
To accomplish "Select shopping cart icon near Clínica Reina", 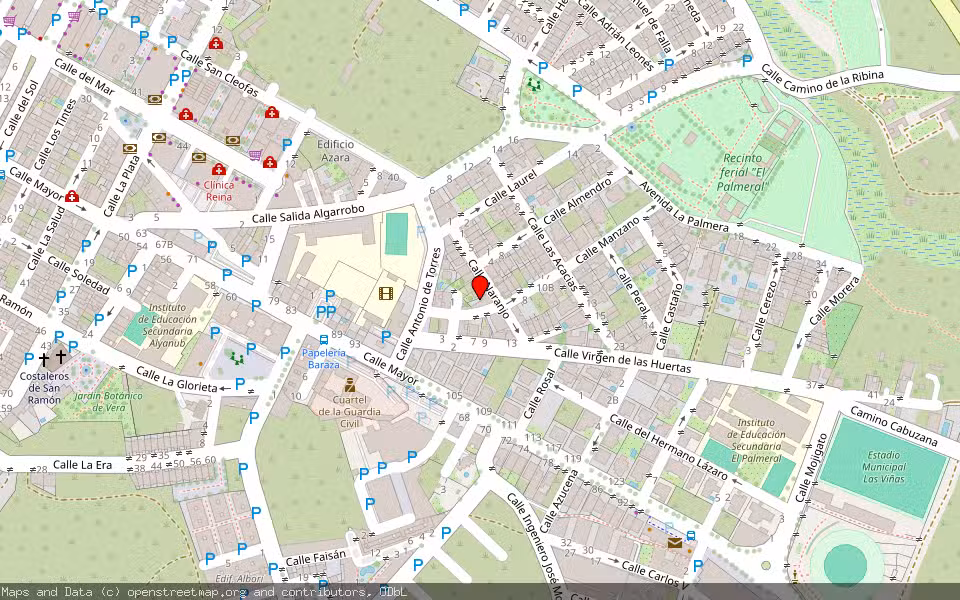I will tap(255, 155).
